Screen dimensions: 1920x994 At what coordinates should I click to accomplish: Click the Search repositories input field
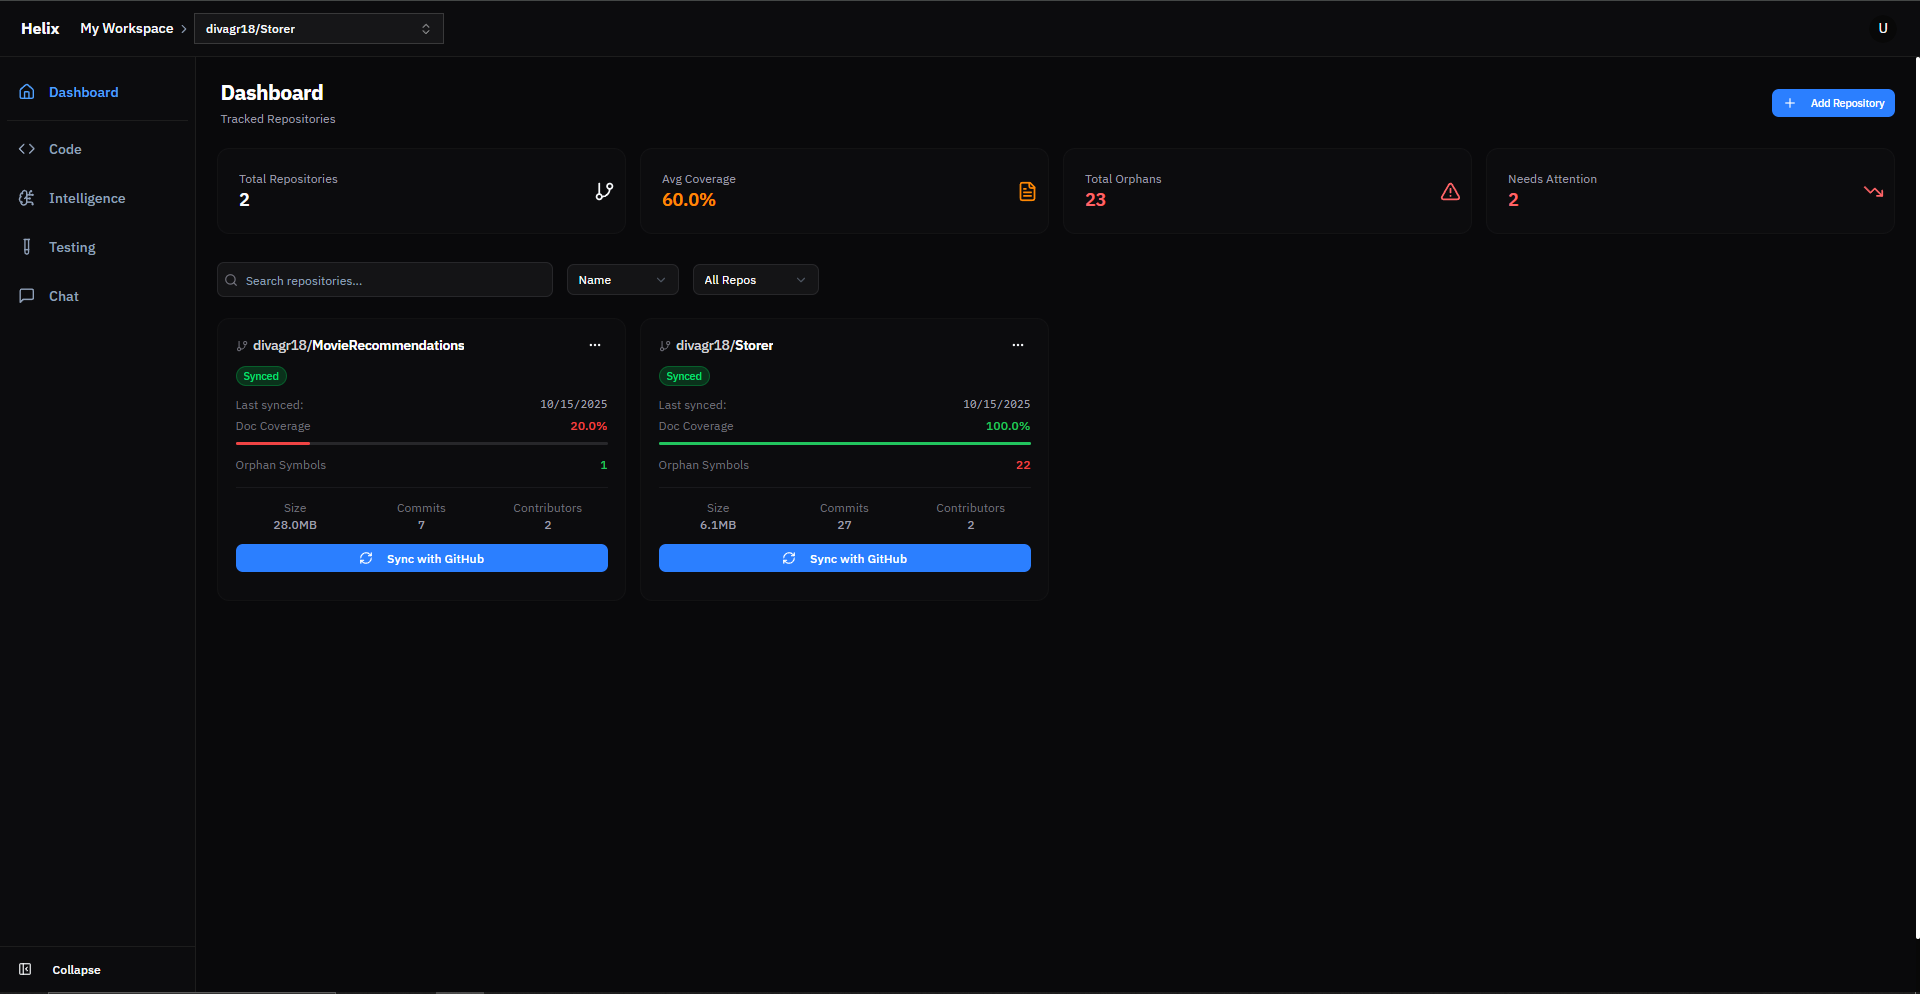385,280
